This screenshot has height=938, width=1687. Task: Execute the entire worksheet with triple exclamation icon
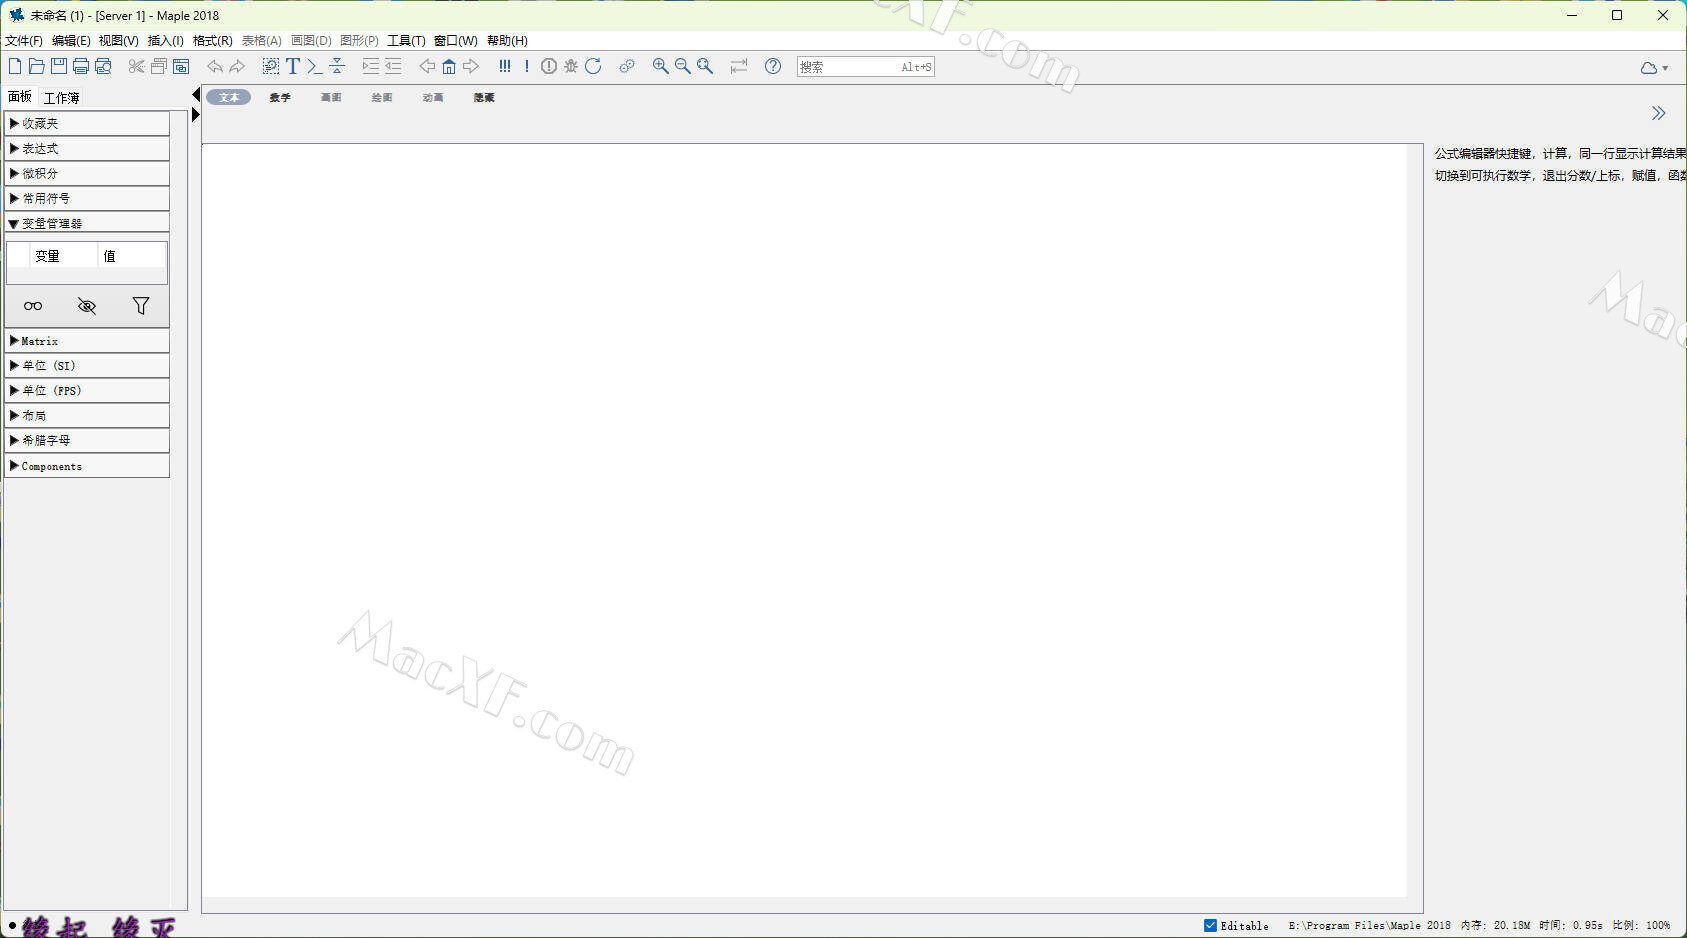coord(505,66)
